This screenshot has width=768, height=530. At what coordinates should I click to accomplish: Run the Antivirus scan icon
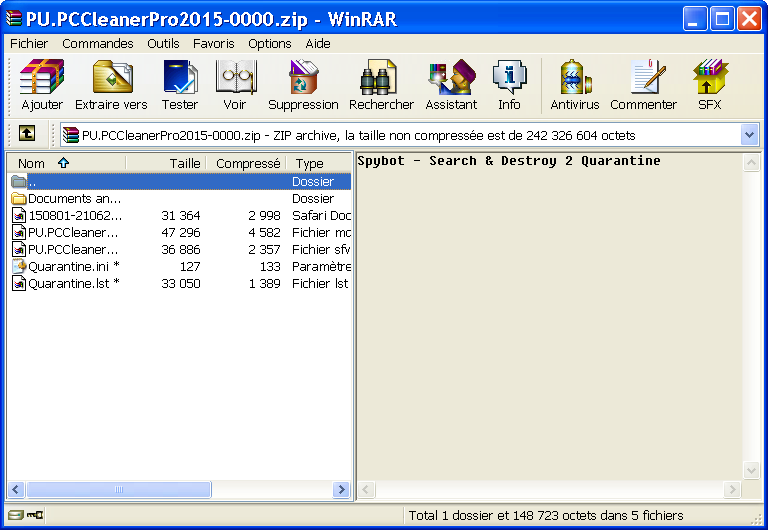pyautogui.click(x=576, y=77)
